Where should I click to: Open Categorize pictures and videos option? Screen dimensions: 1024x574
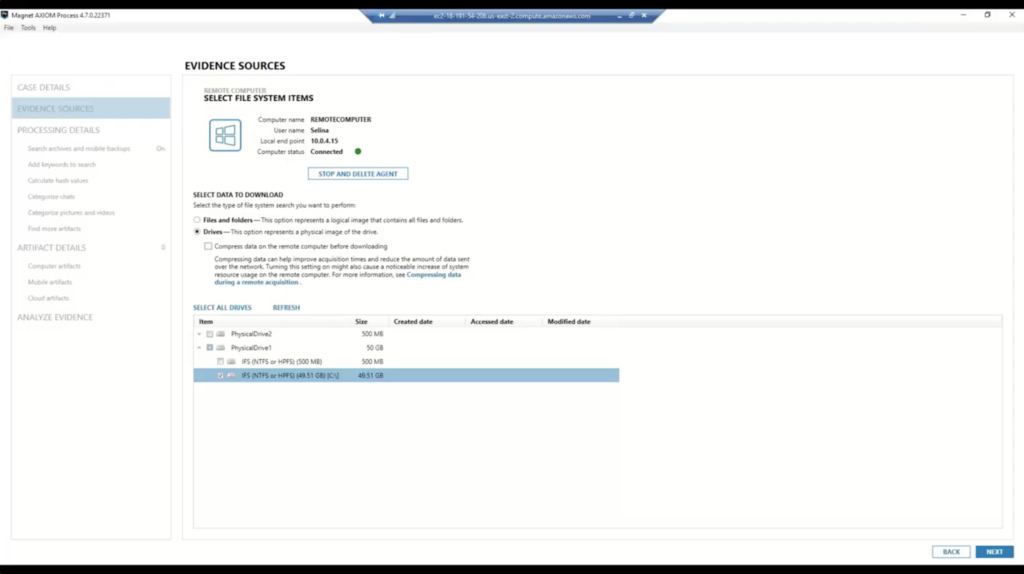pos(71,213)
